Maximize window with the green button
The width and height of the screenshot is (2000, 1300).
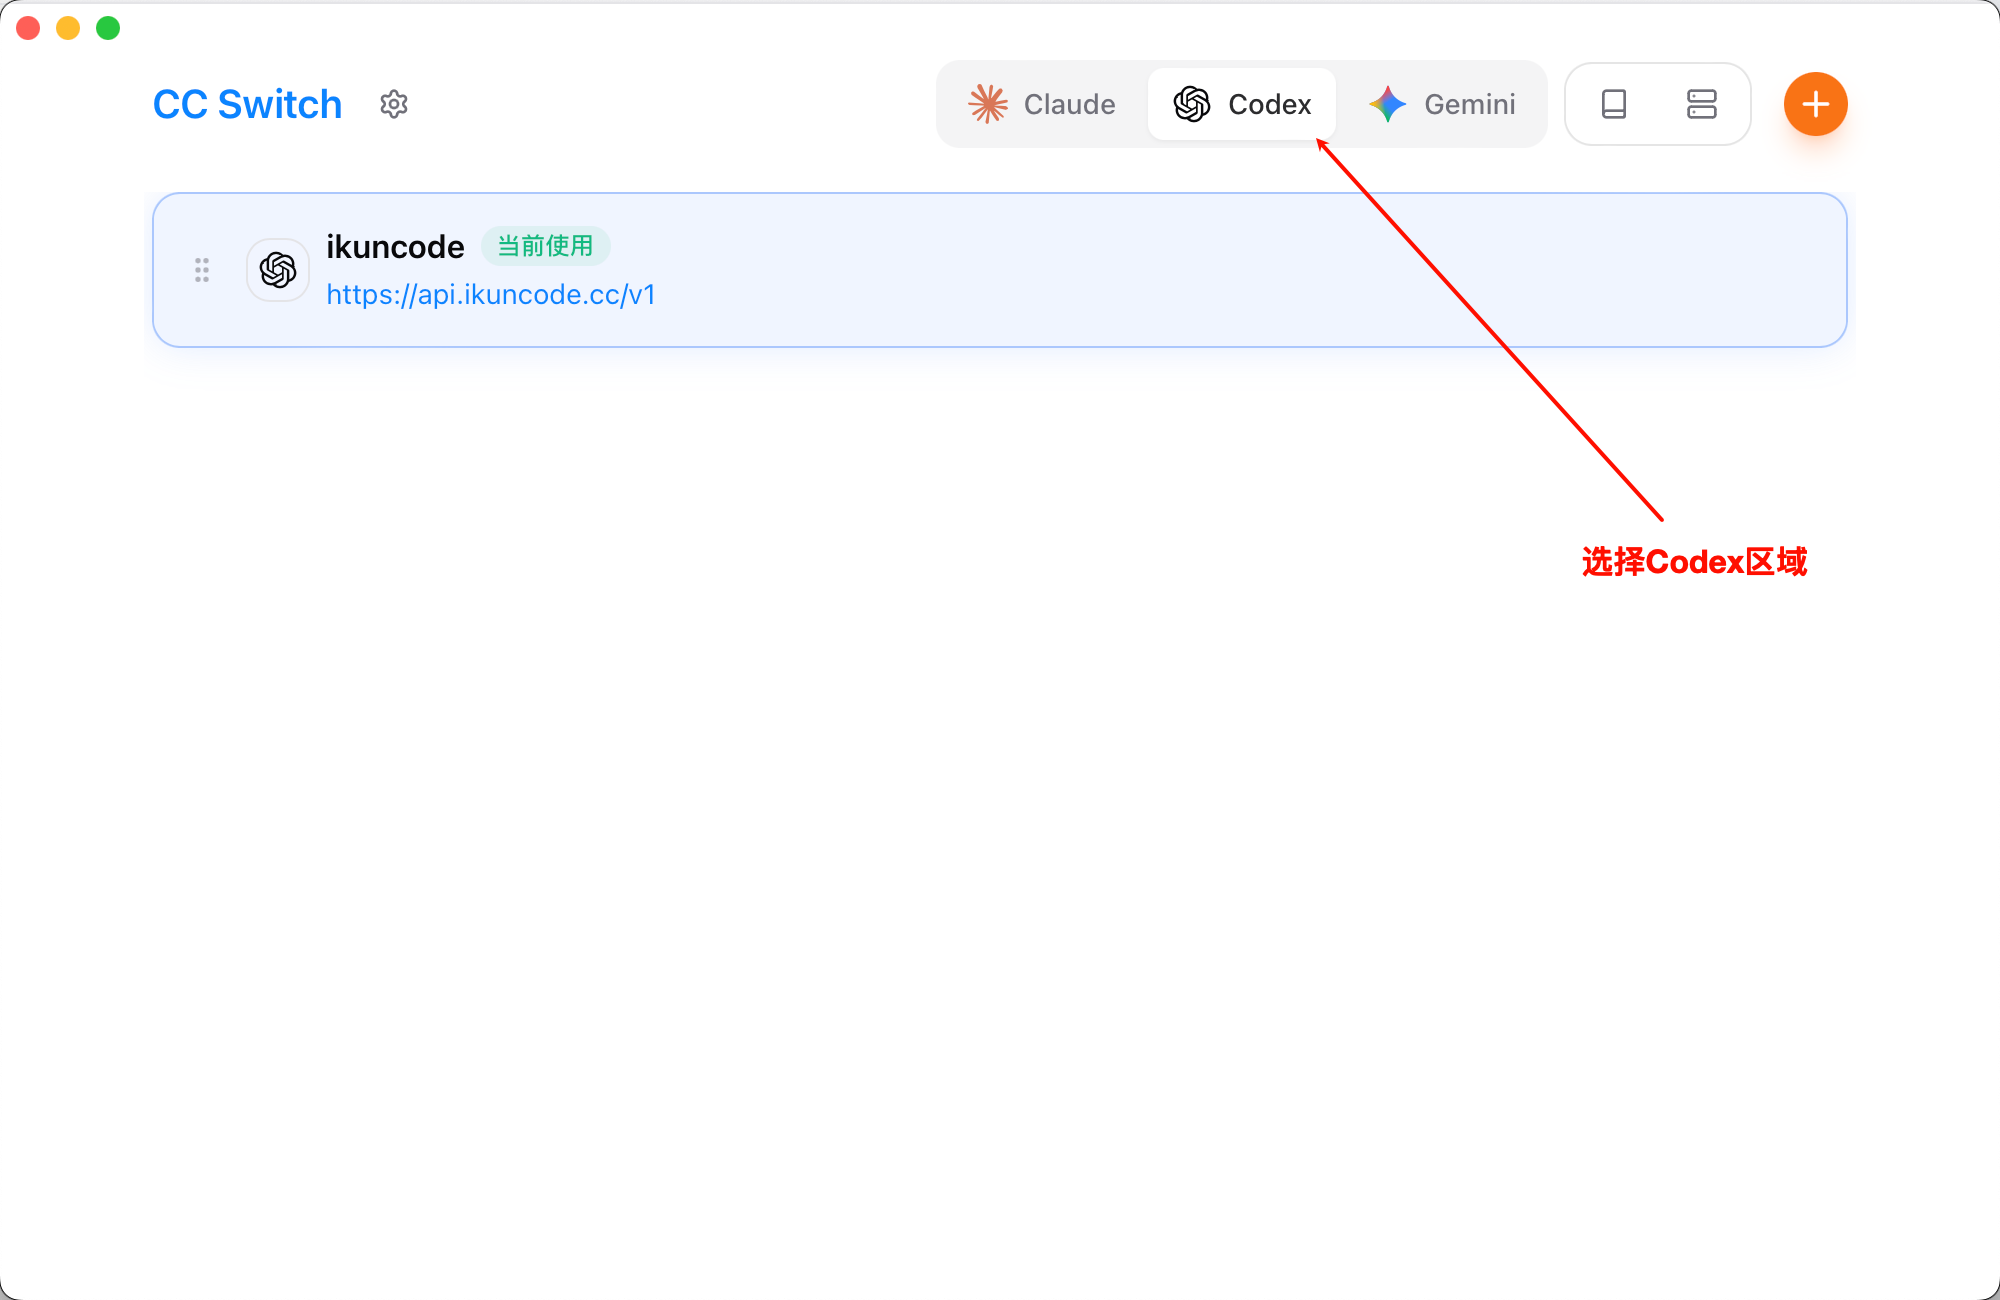108,28
